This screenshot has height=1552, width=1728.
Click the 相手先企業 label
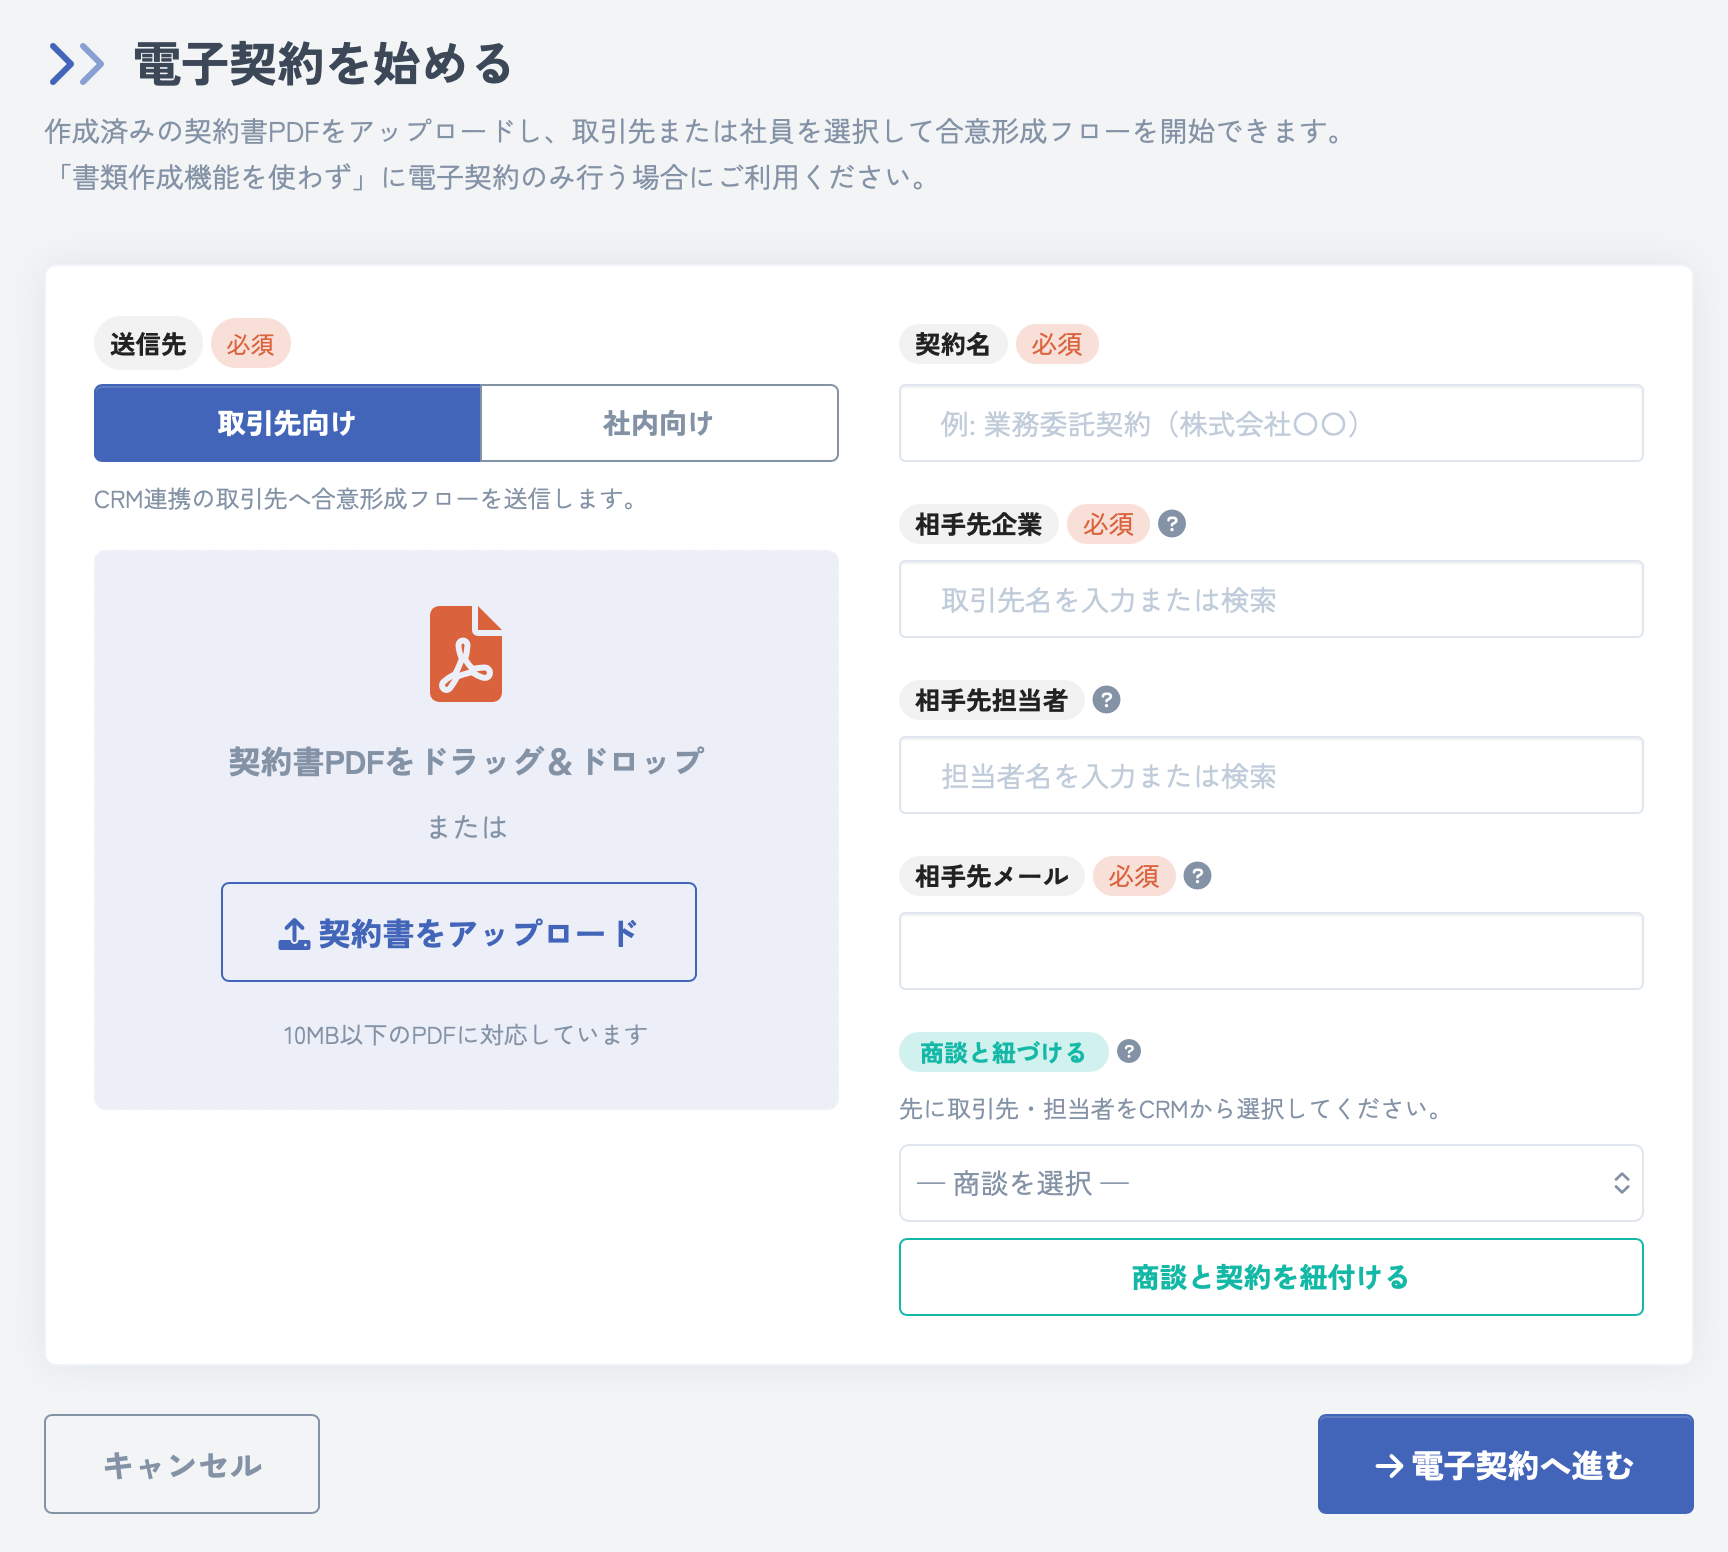978,524
